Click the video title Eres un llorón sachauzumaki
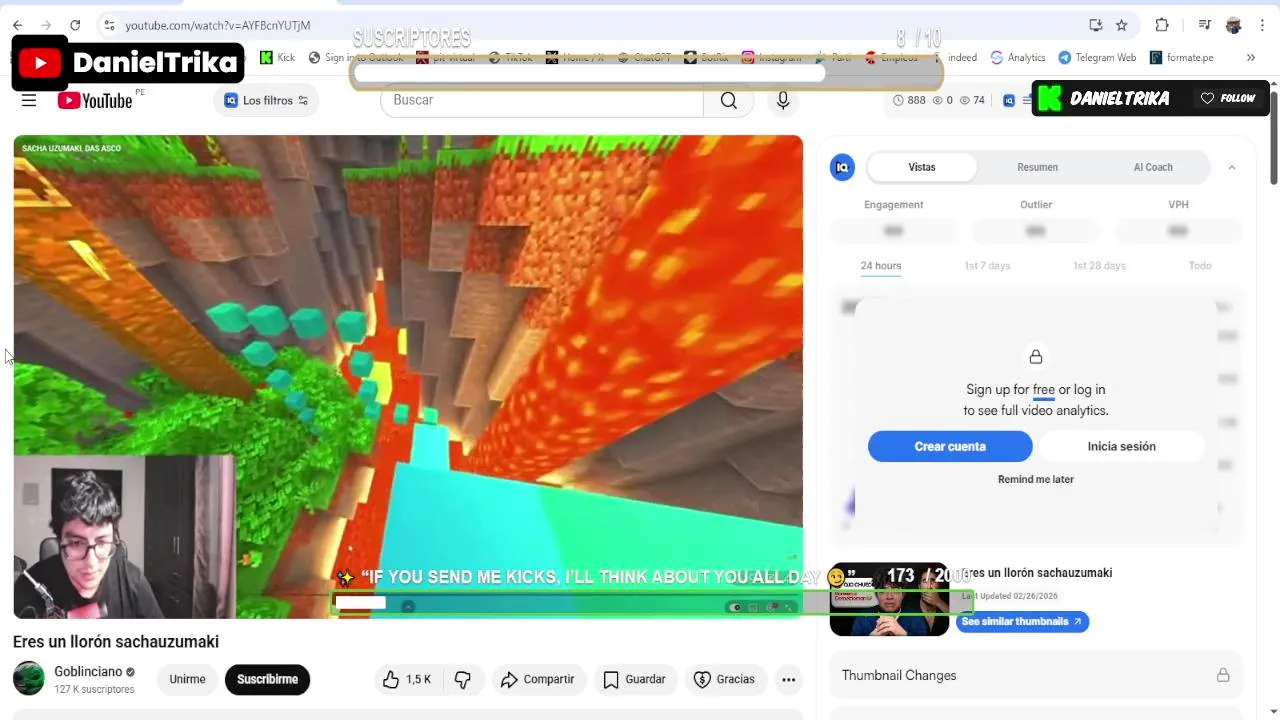1280x720 pixels. (116, 641)
